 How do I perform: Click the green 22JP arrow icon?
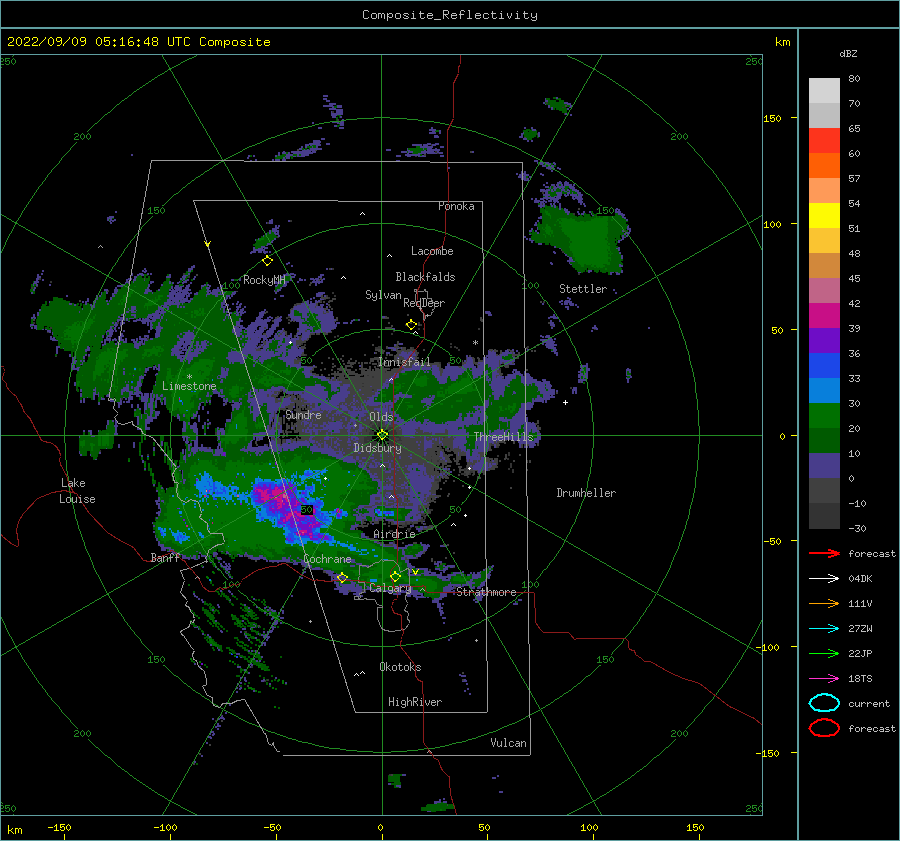[x=824, y=653]
